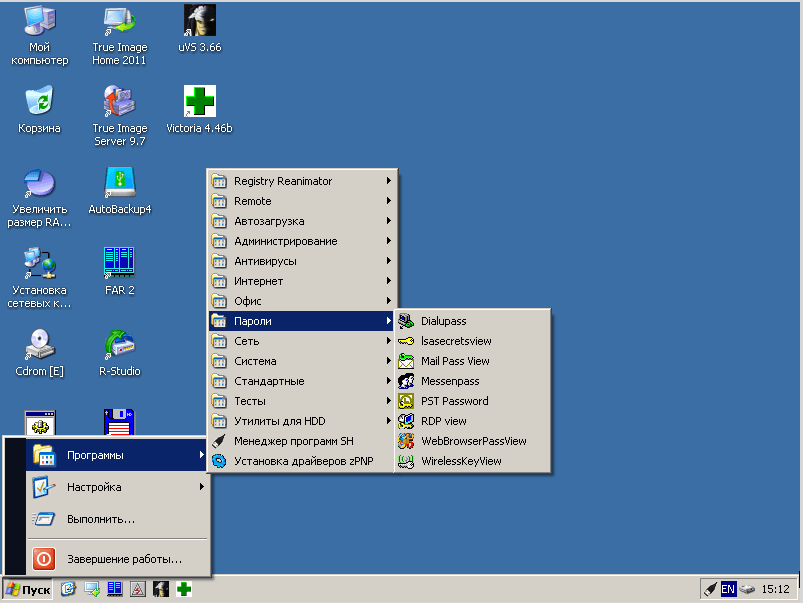The image size is (803, 603).
Task: Click first quick launch icon next to Пуск
Action: (68, 589)
